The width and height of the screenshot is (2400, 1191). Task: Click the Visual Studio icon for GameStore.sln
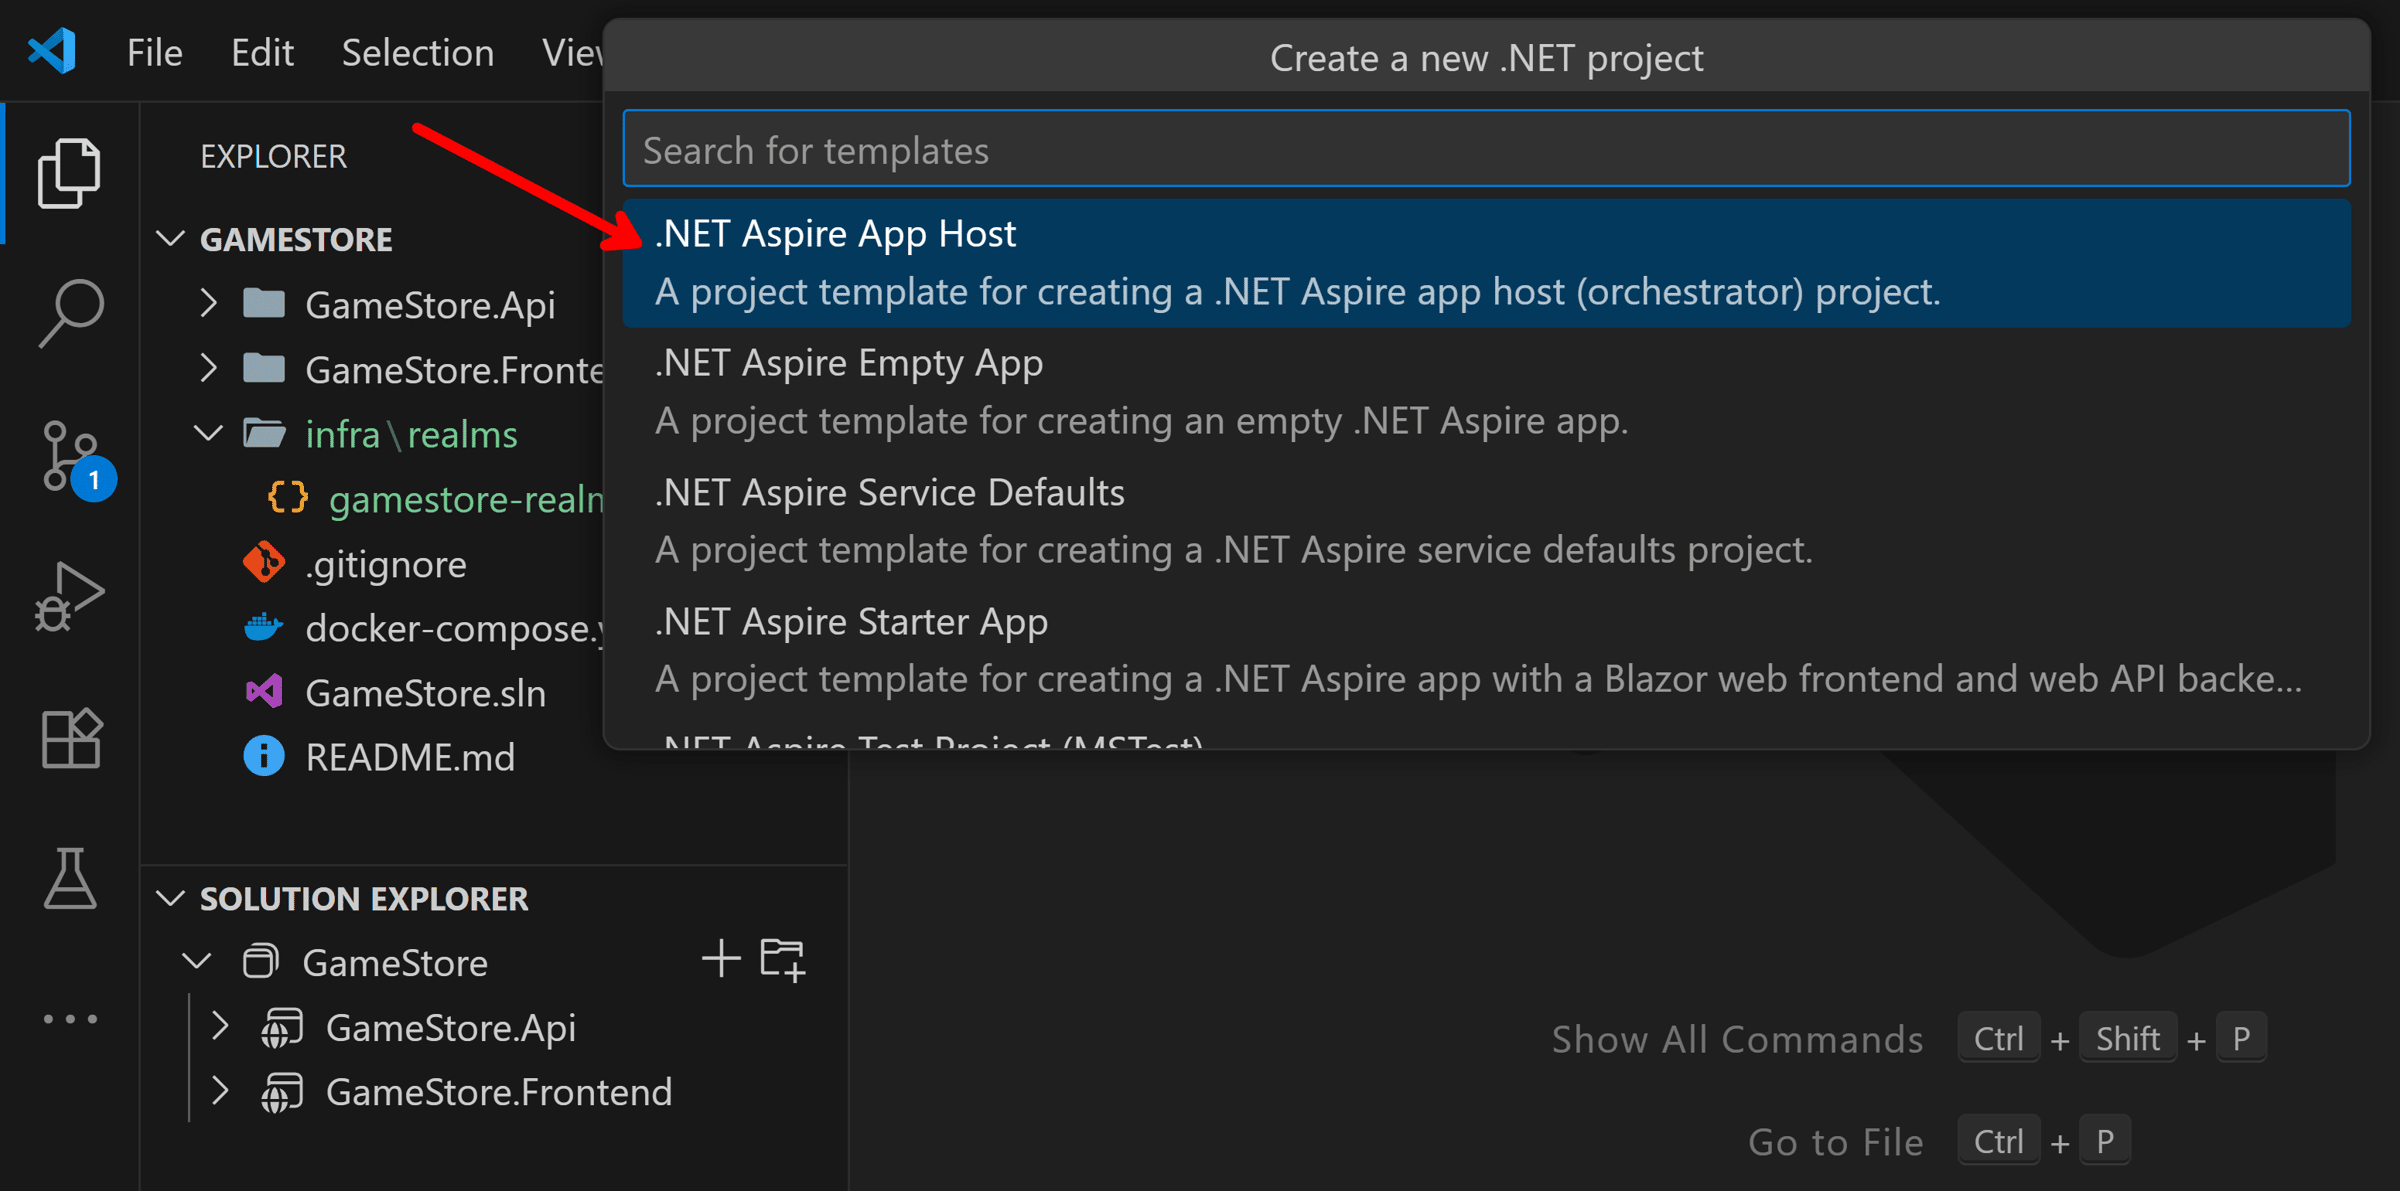pyautogui.click(x=264, y=692)
